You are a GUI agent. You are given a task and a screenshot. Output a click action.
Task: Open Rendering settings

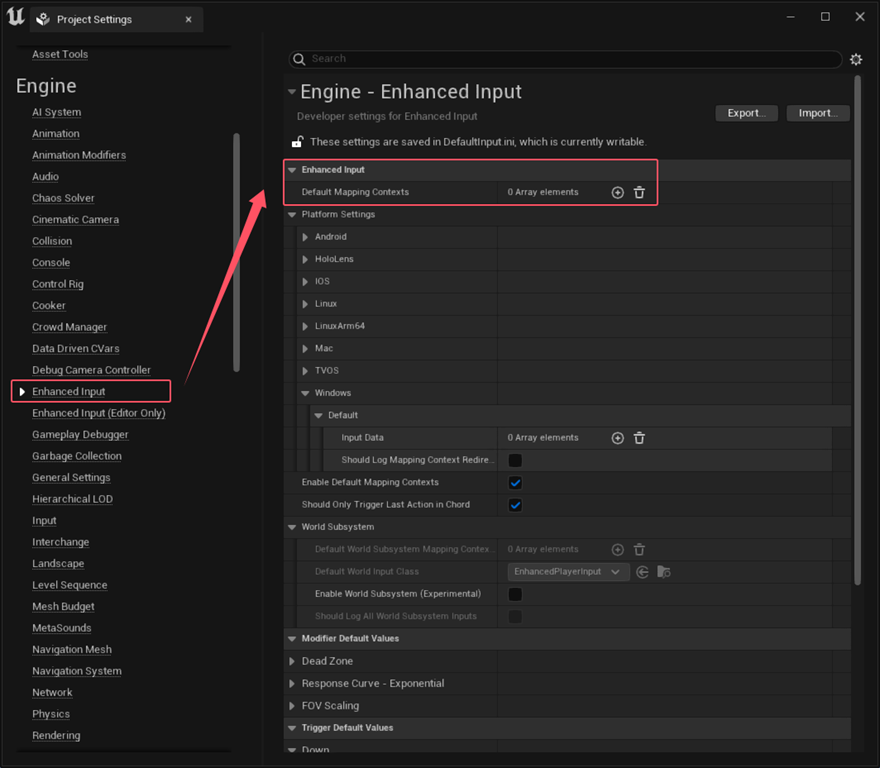click(x=56, y=735)
